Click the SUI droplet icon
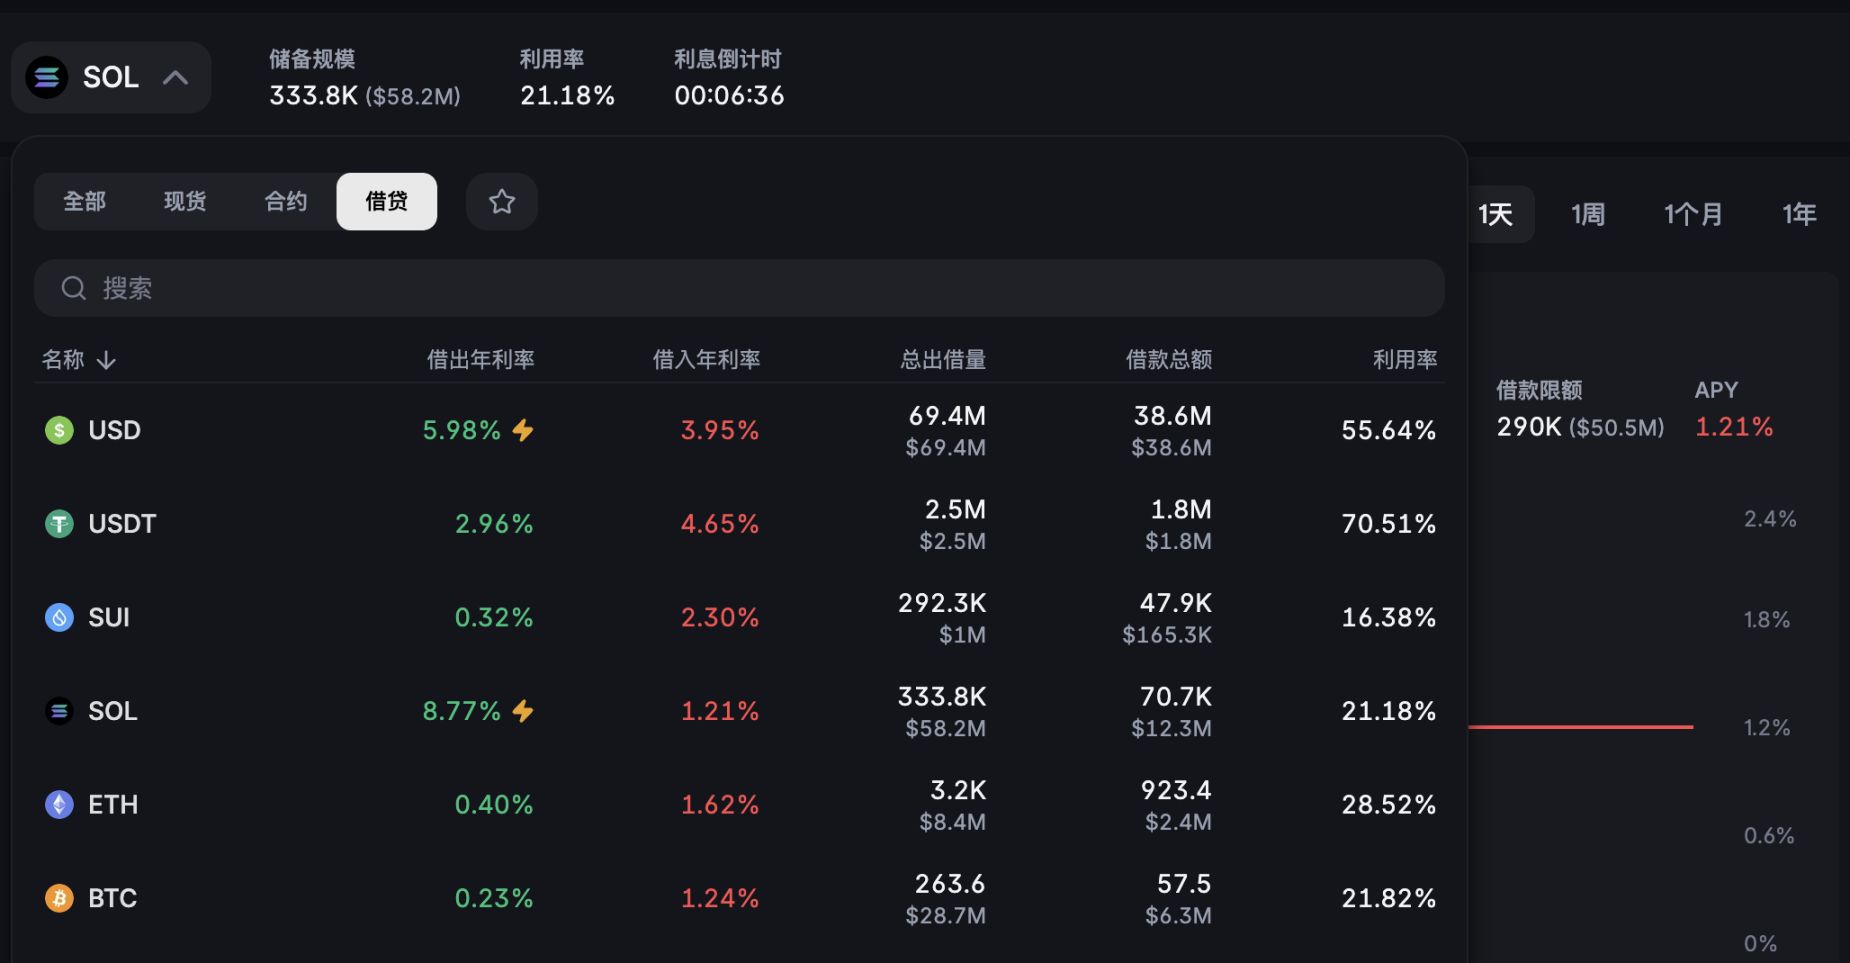Image resolution: width=1850 pixels, height=963 pixels. tap(59, 618)
